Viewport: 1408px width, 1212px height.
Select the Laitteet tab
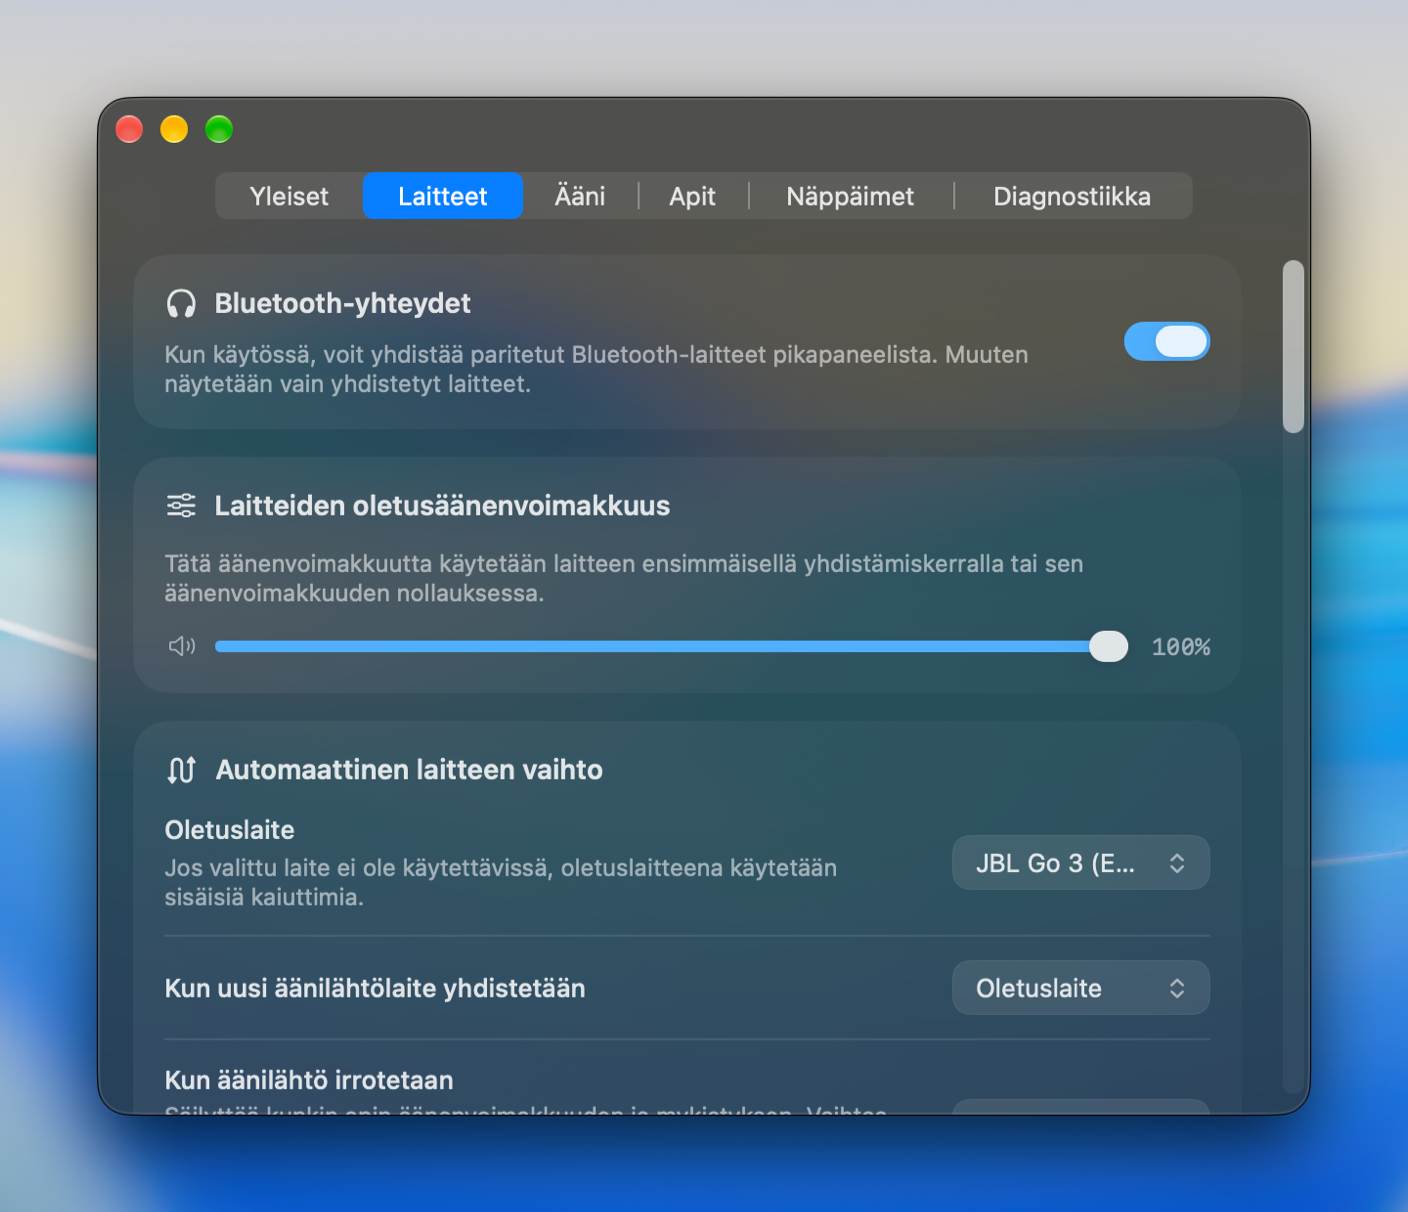pyautogui.click(x=443, y=196)
